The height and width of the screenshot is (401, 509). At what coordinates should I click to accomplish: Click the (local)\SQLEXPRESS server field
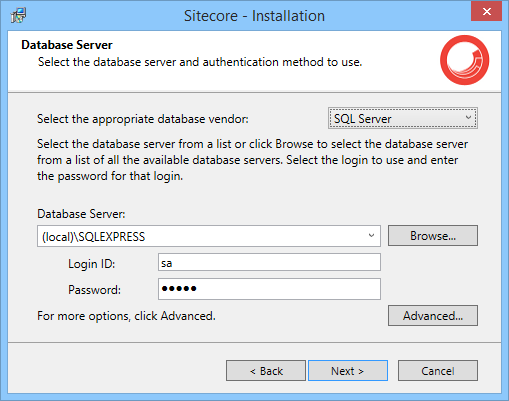(x=209, y=236)
